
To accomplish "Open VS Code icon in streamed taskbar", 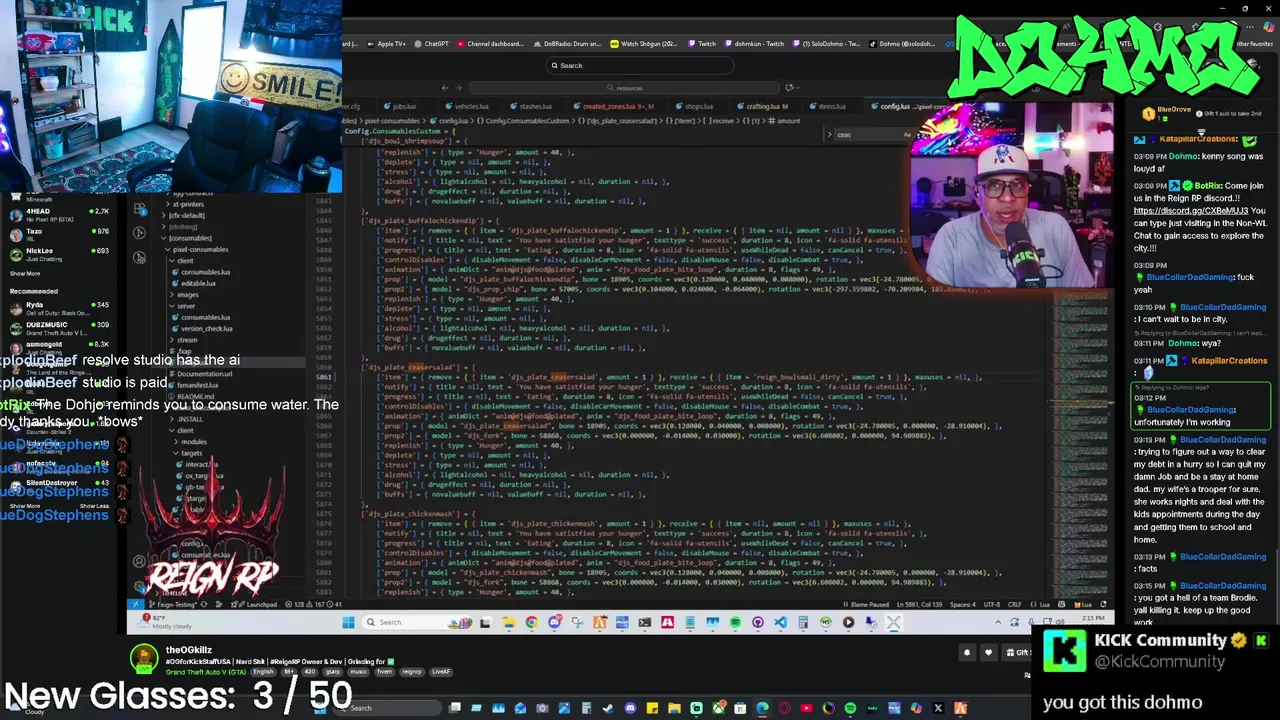I will (x=780, y=622).
